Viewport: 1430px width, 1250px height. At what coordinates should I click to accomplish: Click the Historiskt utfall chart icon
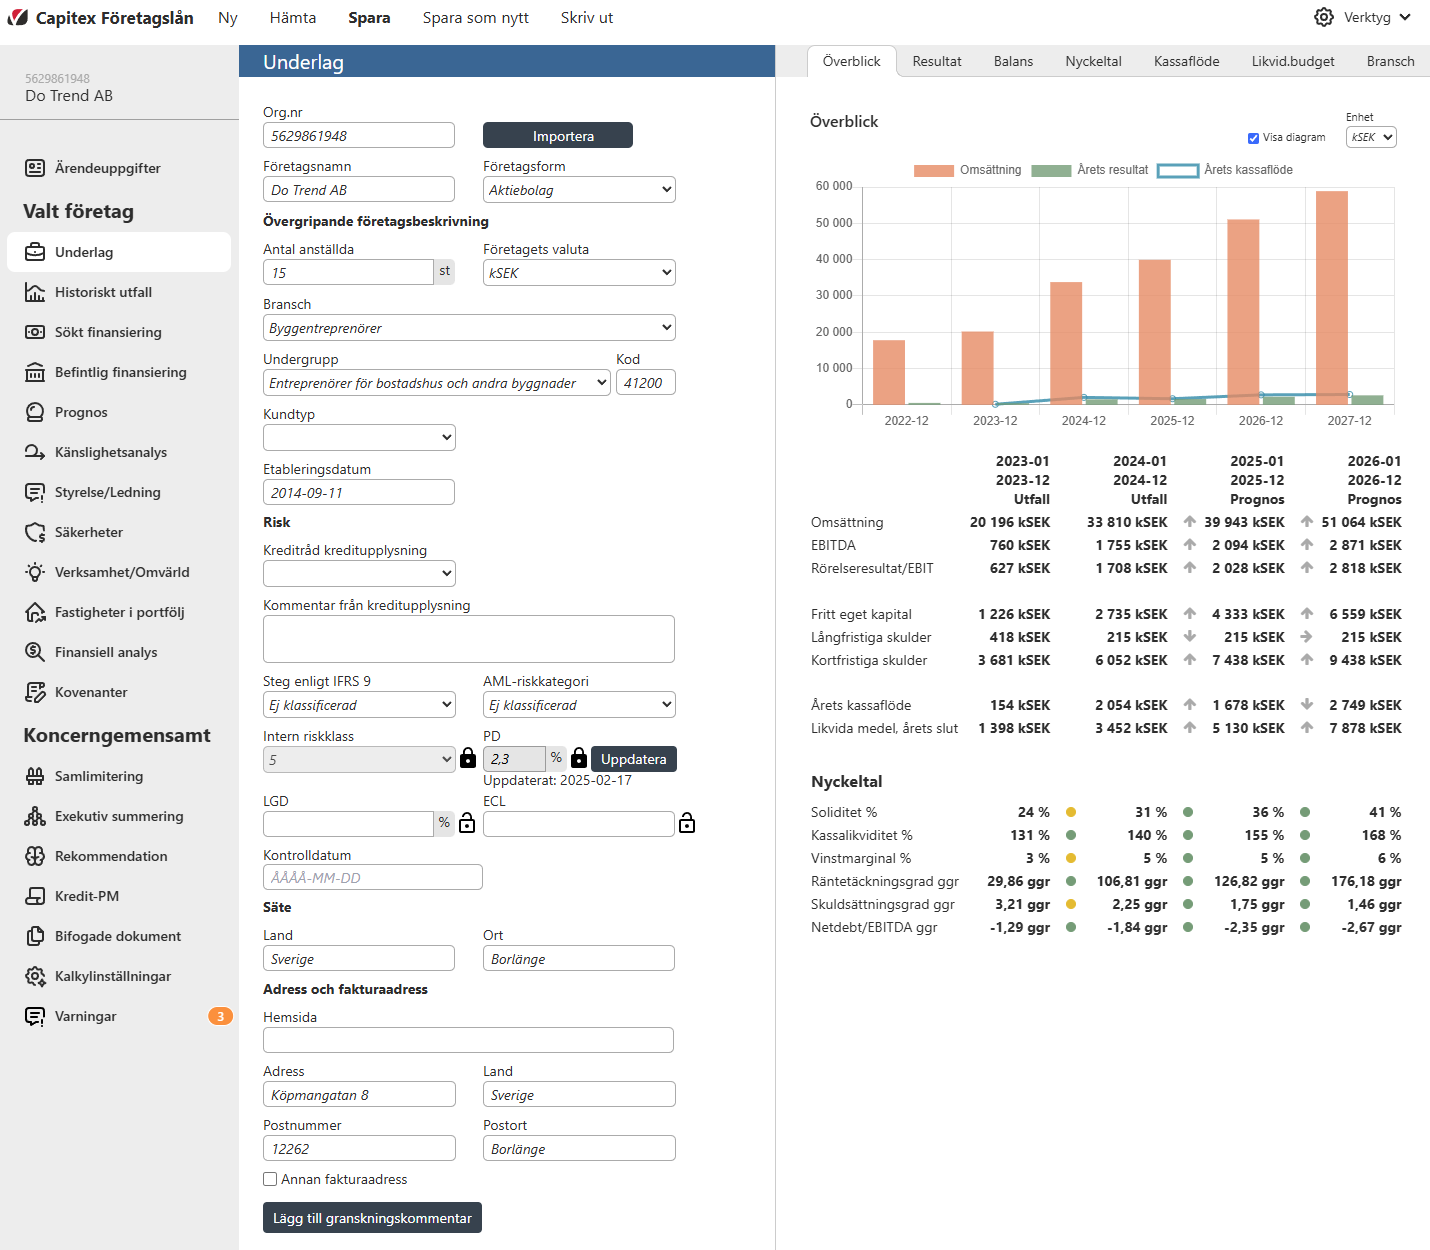point(35,292)
